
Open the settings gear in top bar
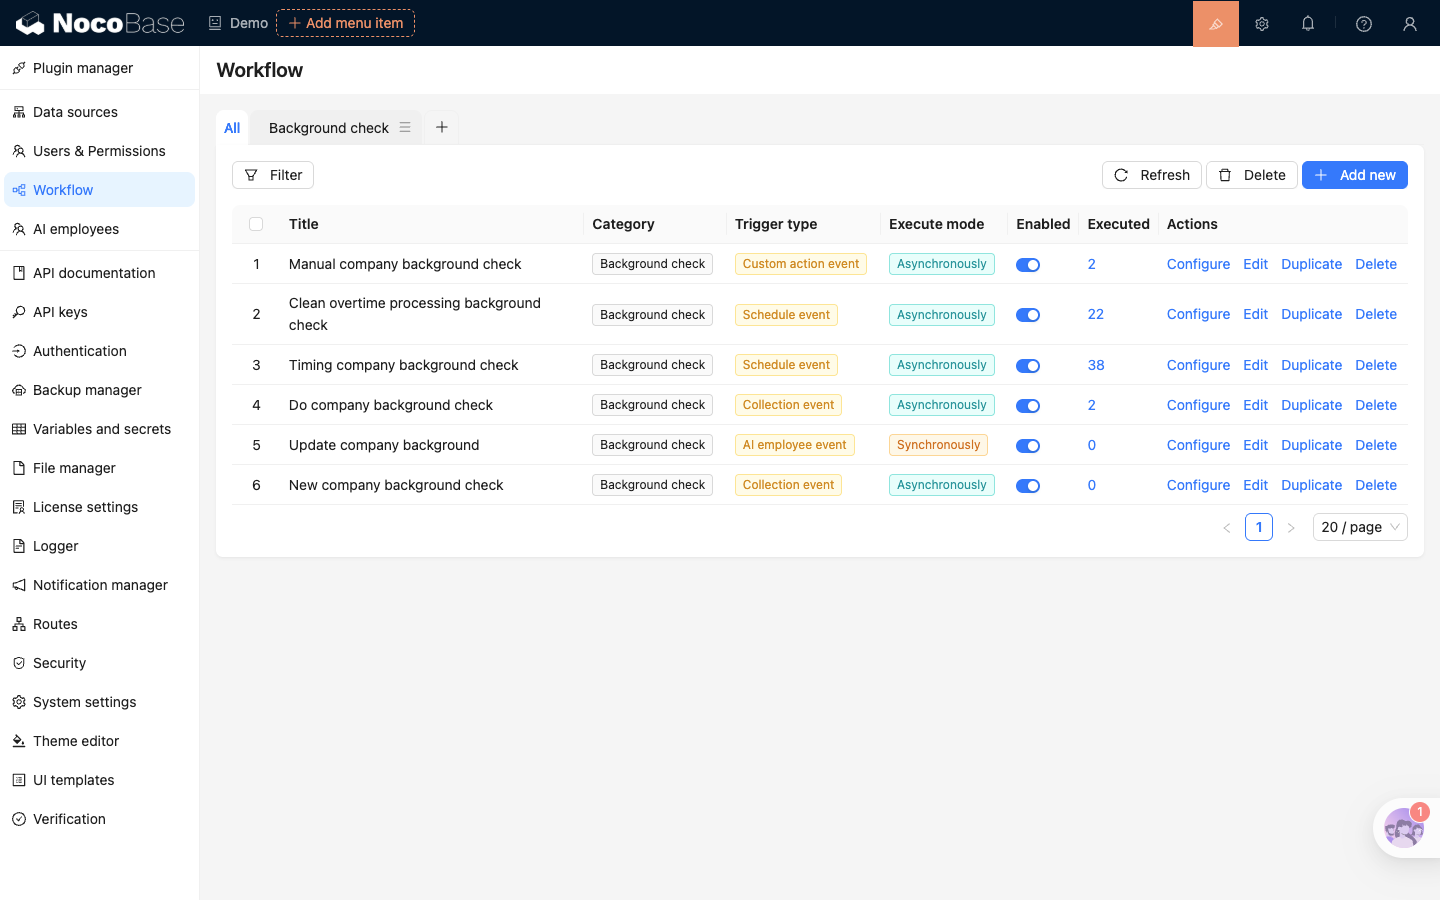(1262, 23)
